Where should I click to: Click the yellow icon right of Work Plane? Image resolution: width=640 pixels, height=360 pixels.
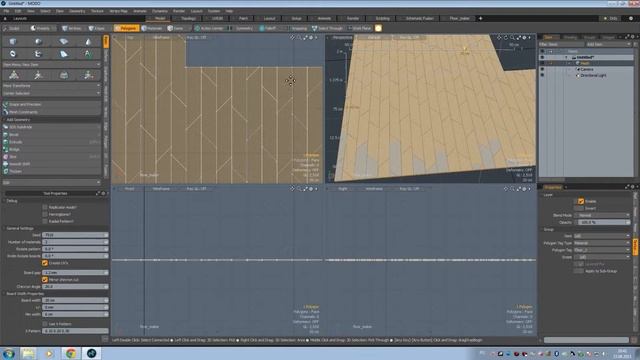[378, 28]
